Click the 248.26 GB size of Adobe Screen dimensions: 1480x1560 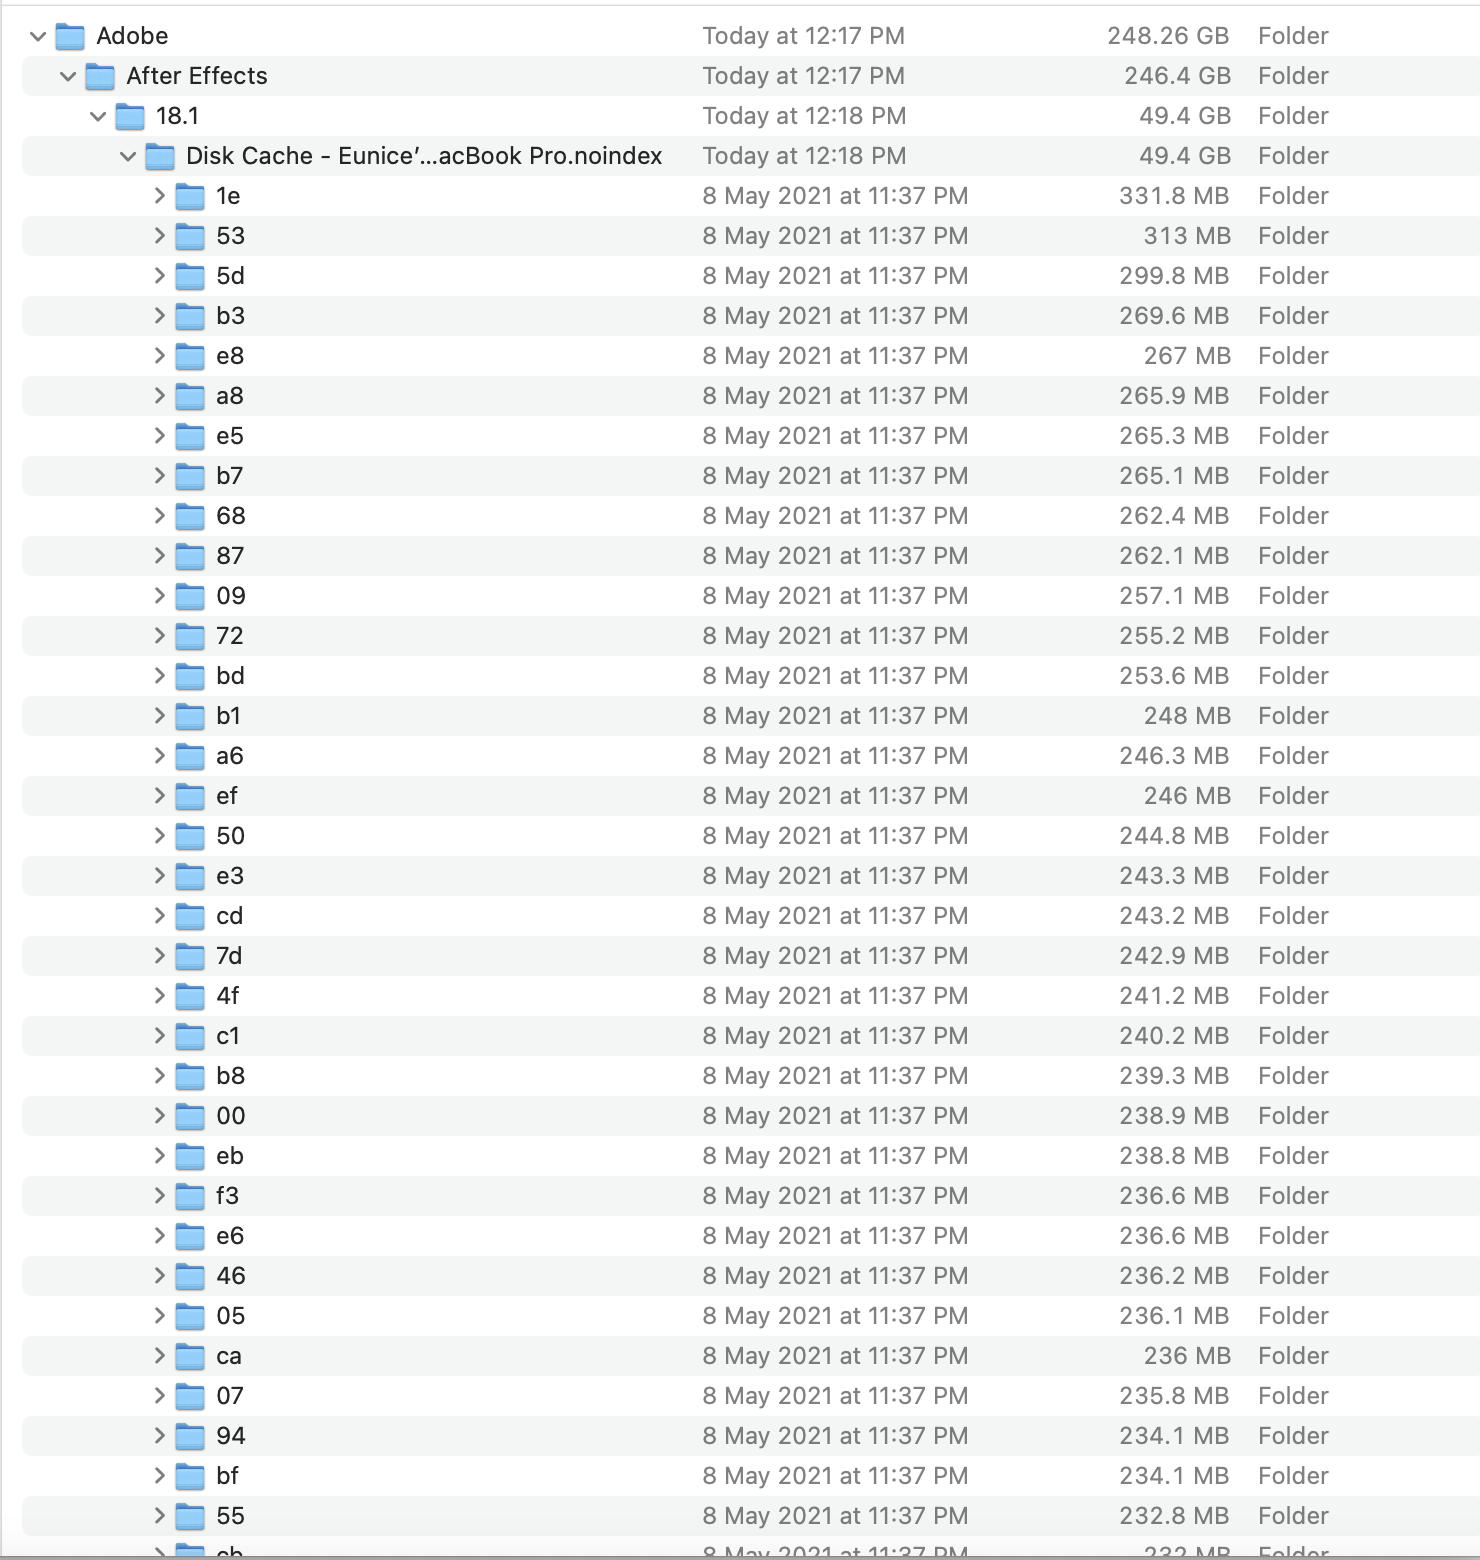click(1168, 36)
